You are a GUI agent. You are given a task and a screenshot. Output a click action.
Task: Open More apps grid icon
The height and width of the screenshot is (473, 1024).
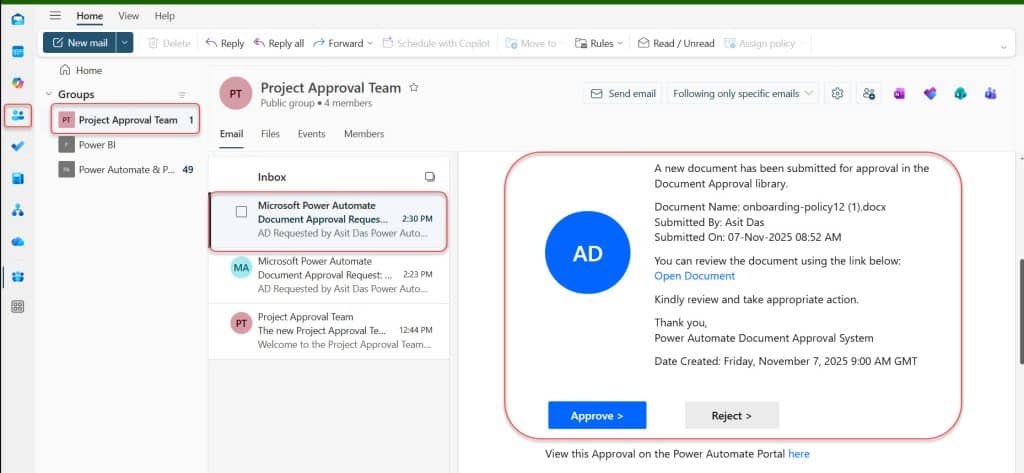(x=18, y=307)
